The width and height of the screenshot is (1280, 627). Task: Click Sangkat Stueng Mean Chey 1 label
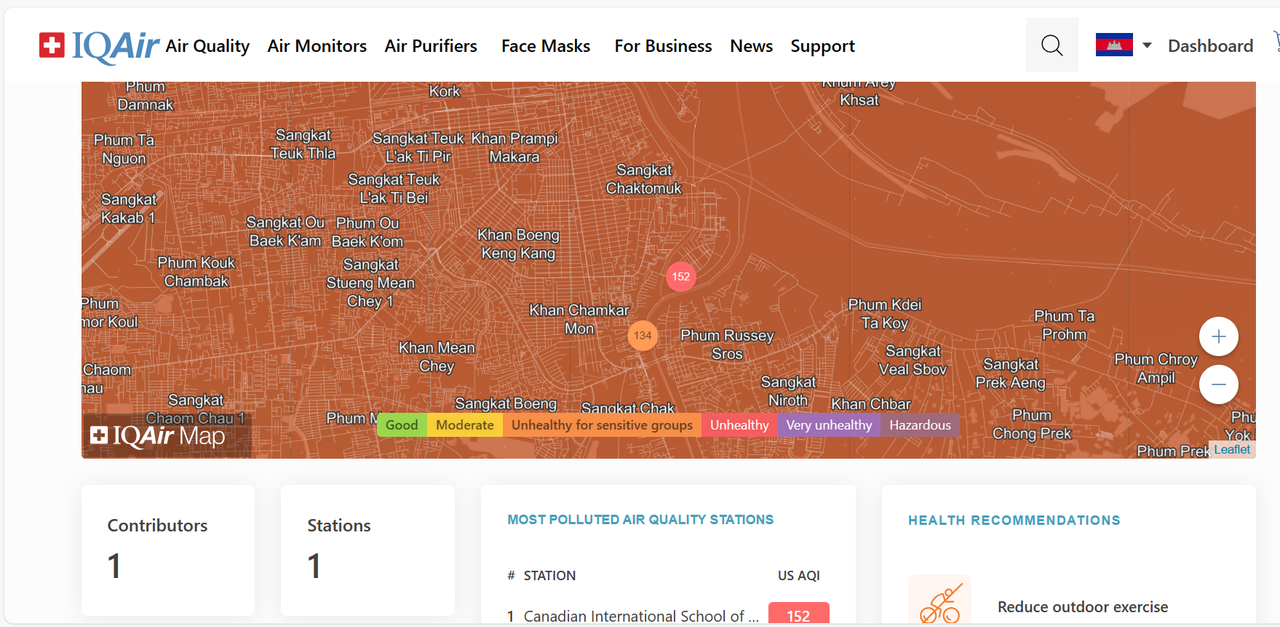[370, 283]
